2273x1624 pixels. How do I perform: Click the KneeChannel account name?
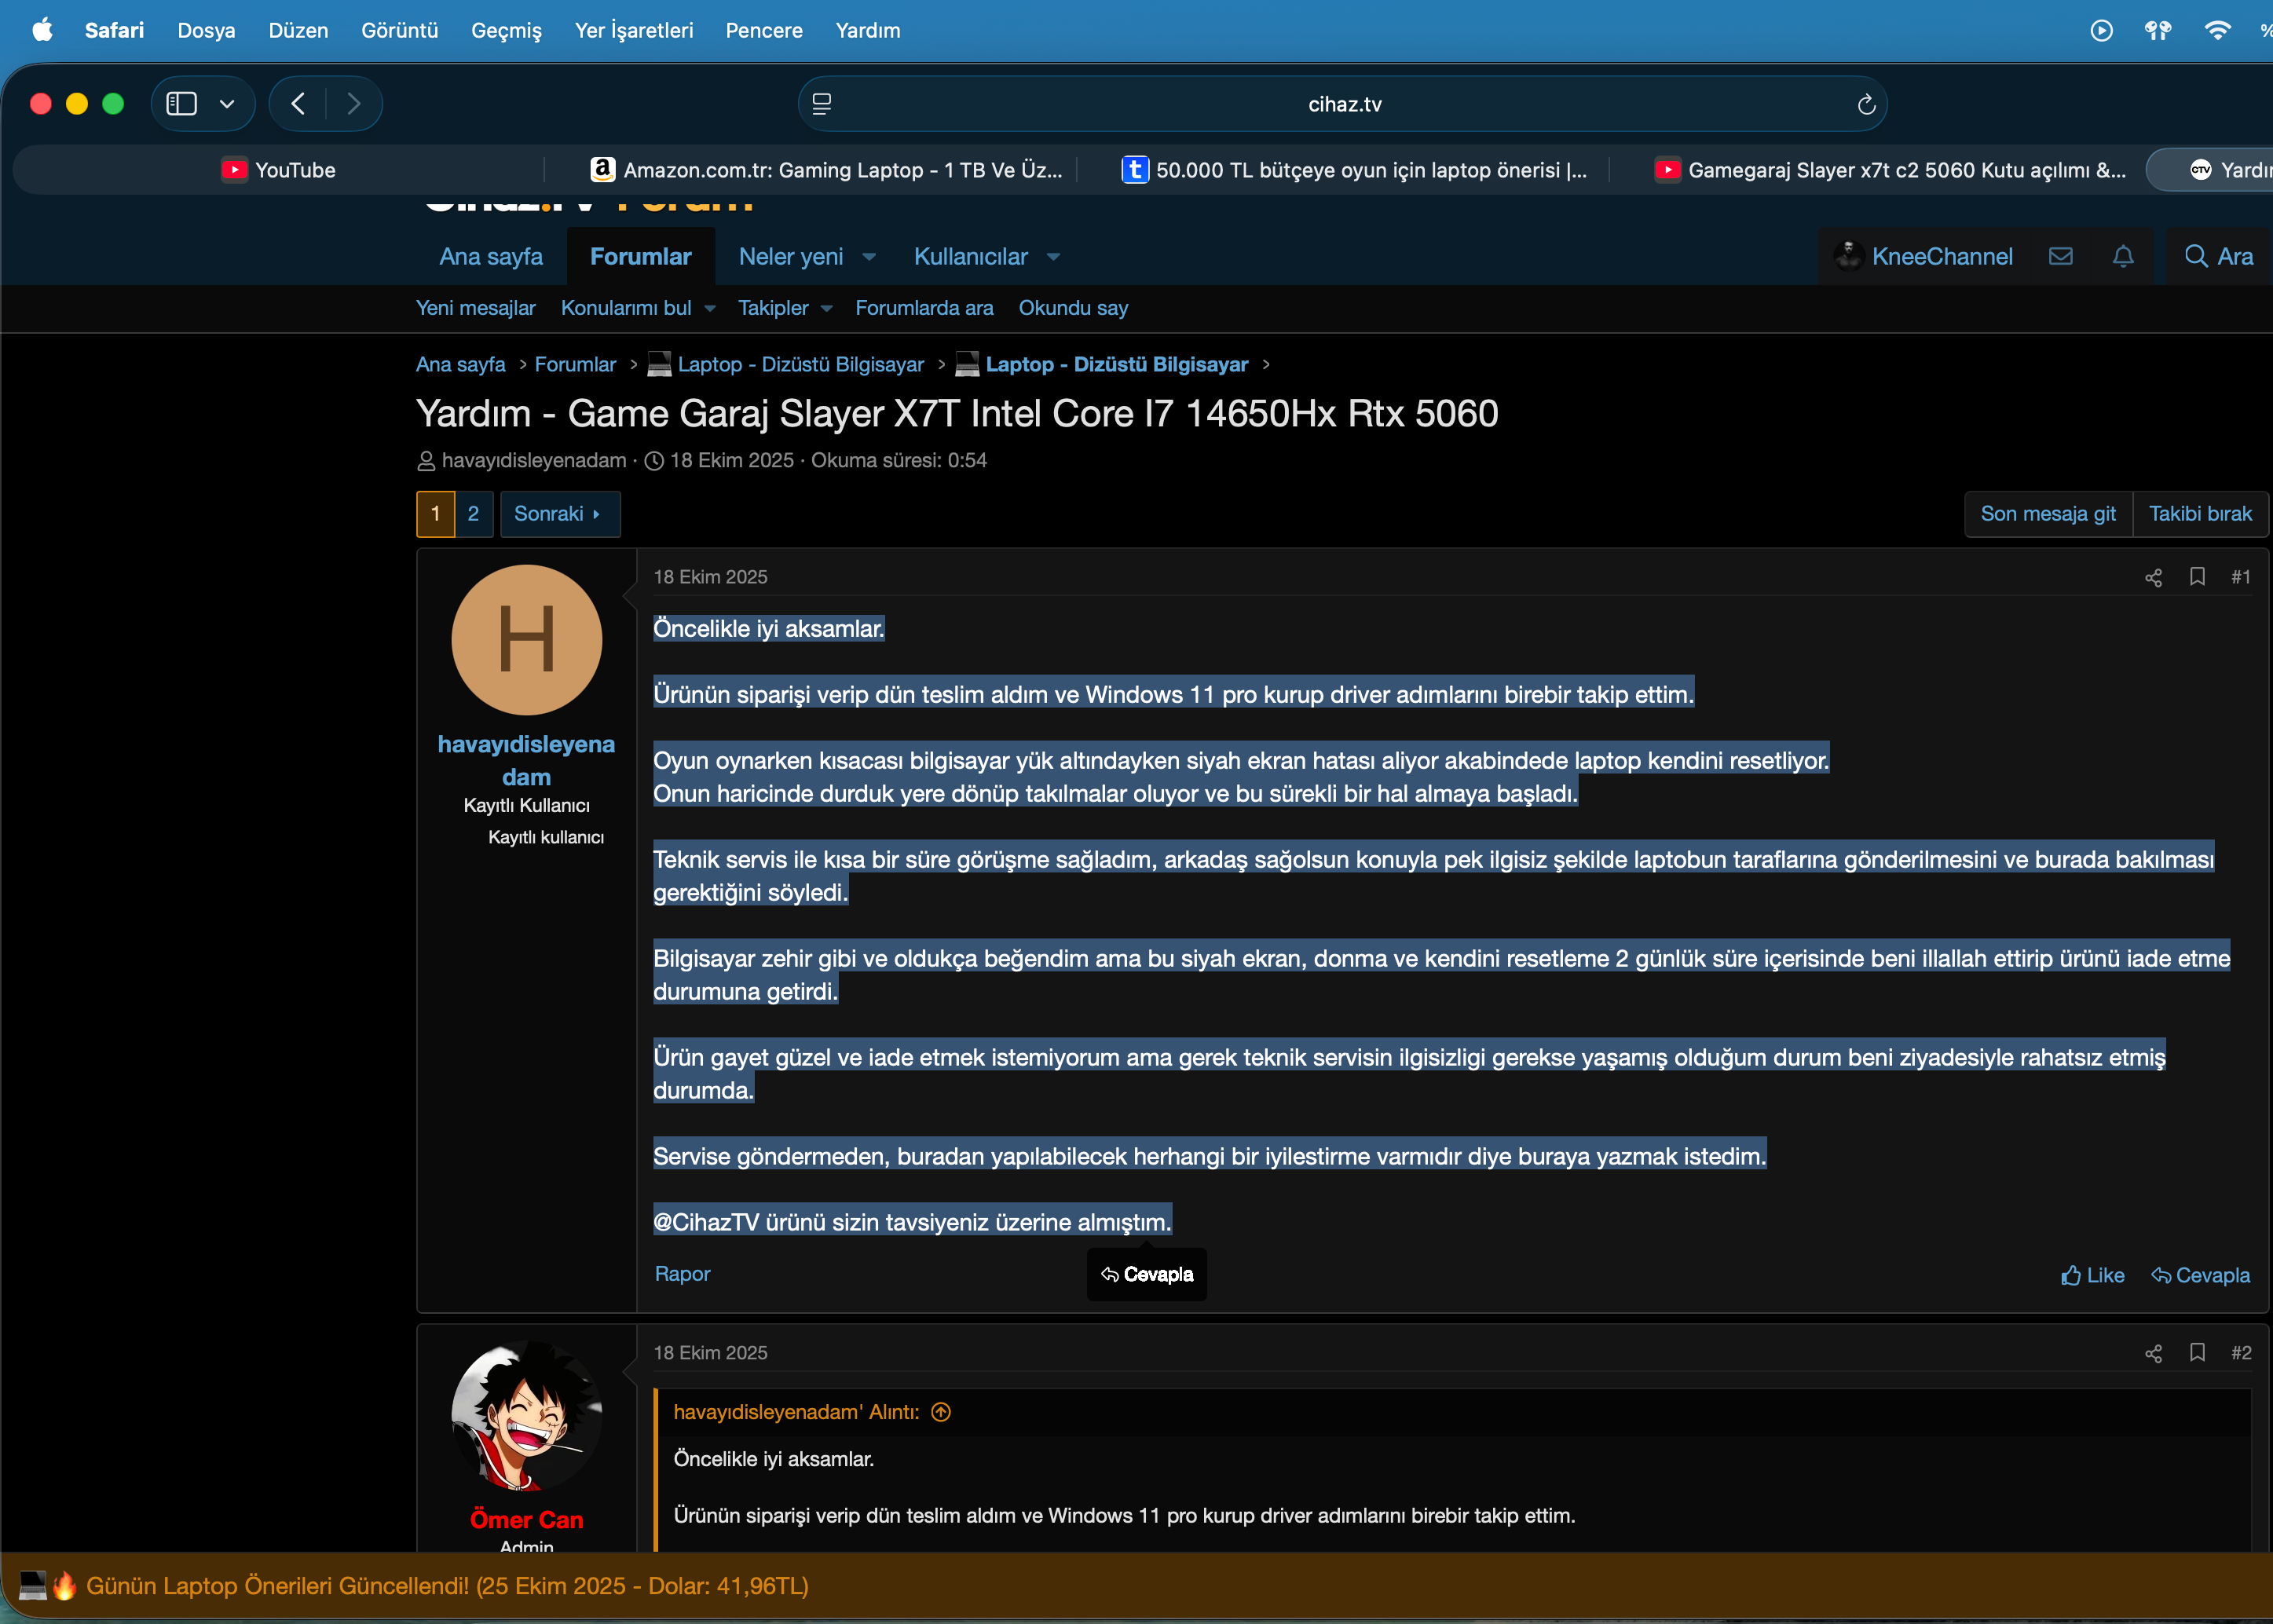tap(1942, 256)
